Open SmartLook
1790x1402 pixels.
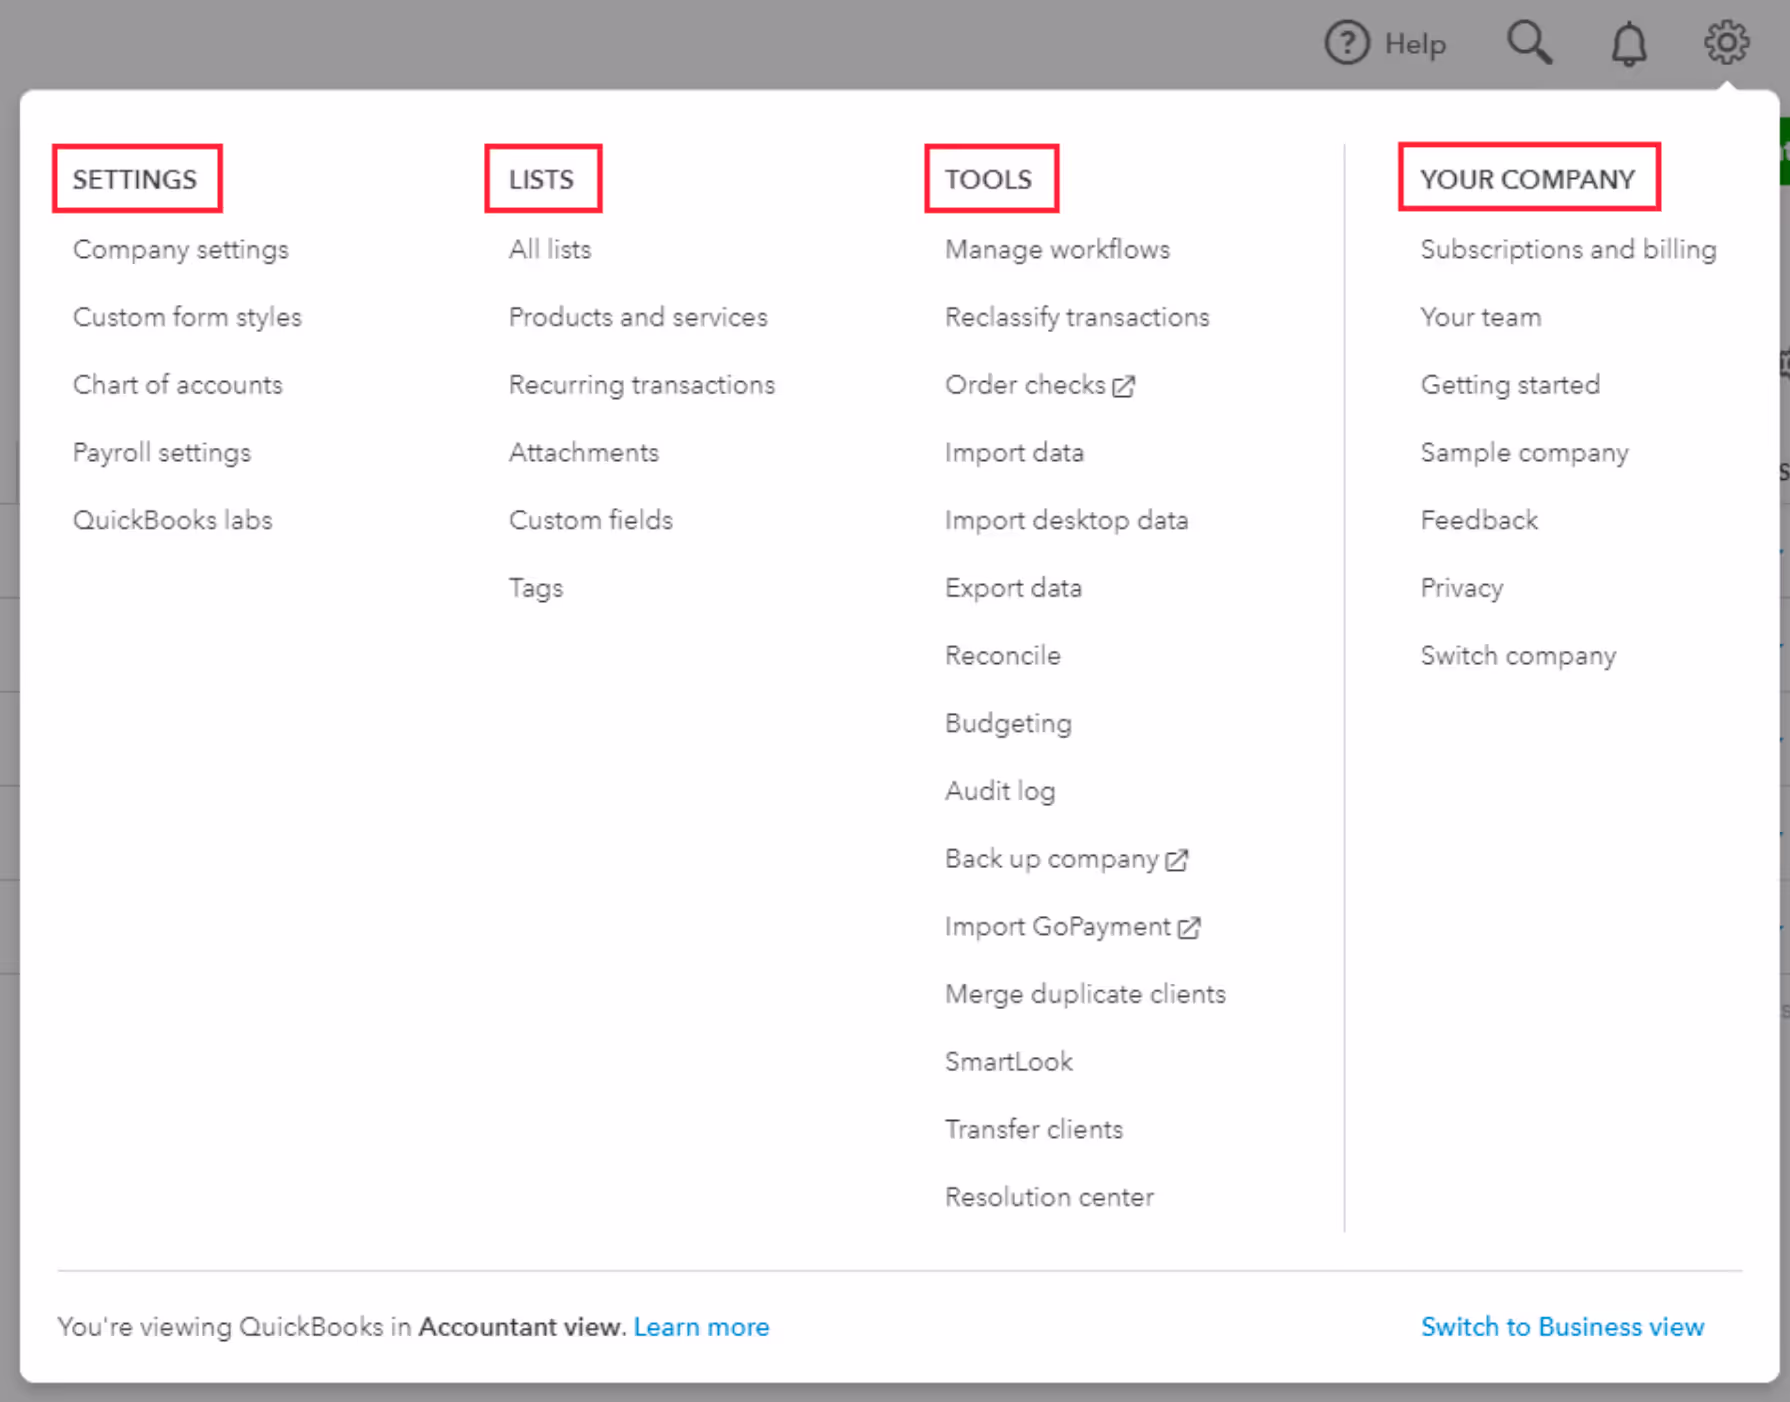pyautogui.click(x=1009, y=1062)
